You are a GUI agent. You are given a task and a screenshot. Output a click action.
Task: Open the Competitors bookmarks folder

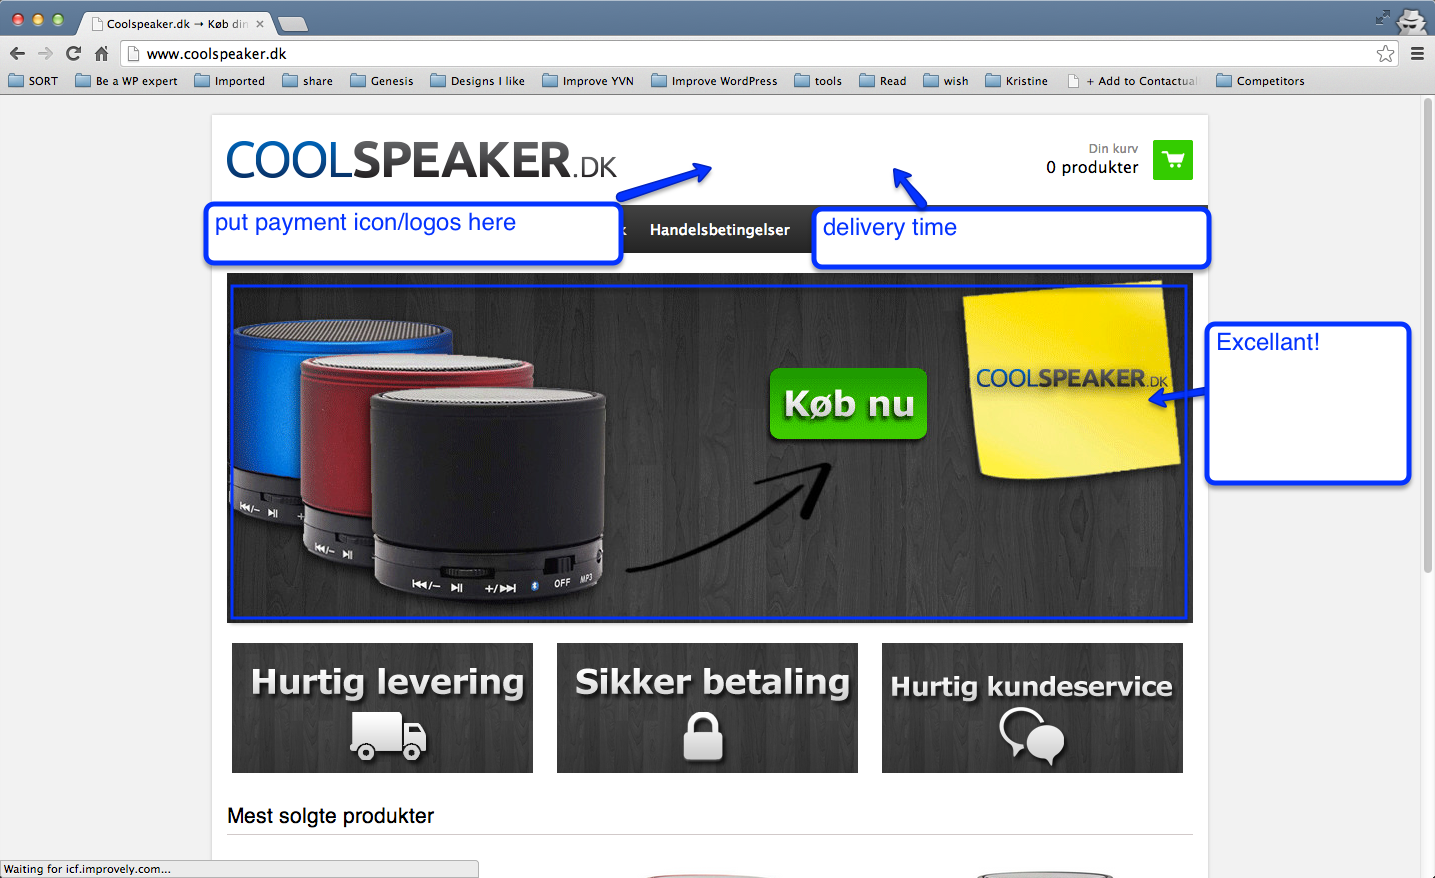pyautogui.click(x=1260, y=81)
